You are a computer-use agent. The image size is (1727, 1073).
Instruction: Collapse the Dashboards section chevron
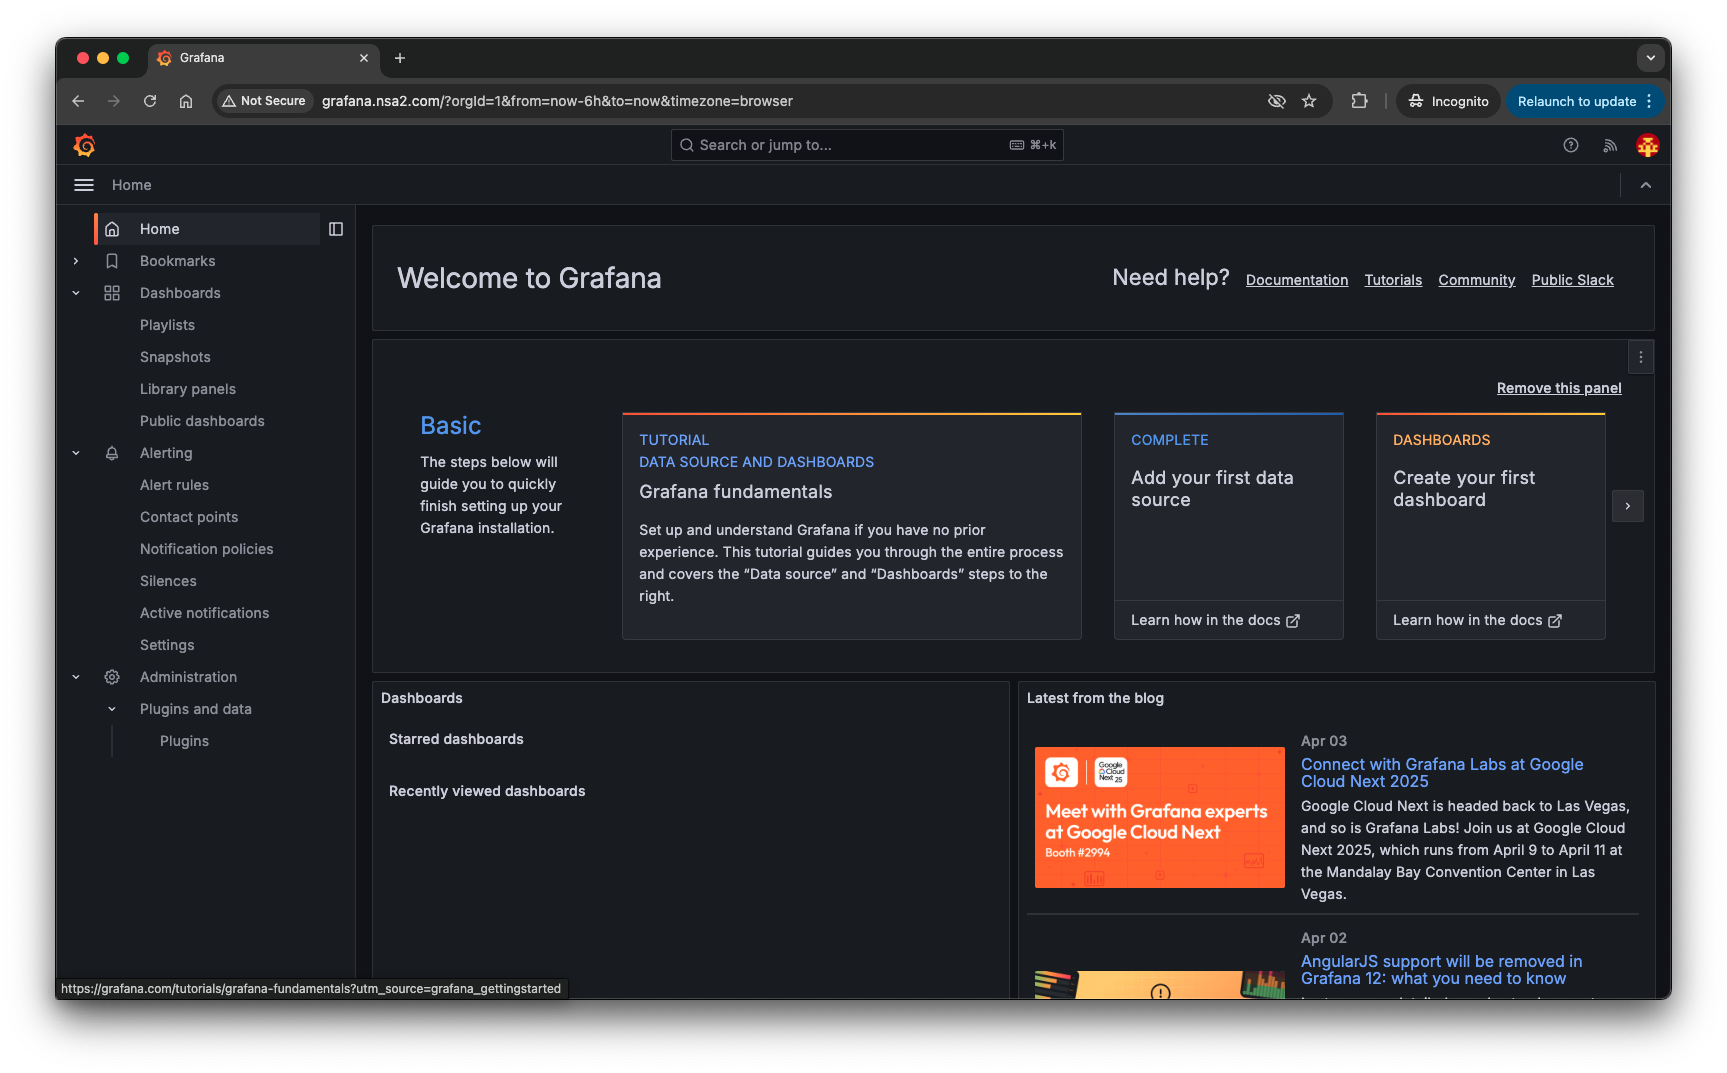click(x=76, y=293)
